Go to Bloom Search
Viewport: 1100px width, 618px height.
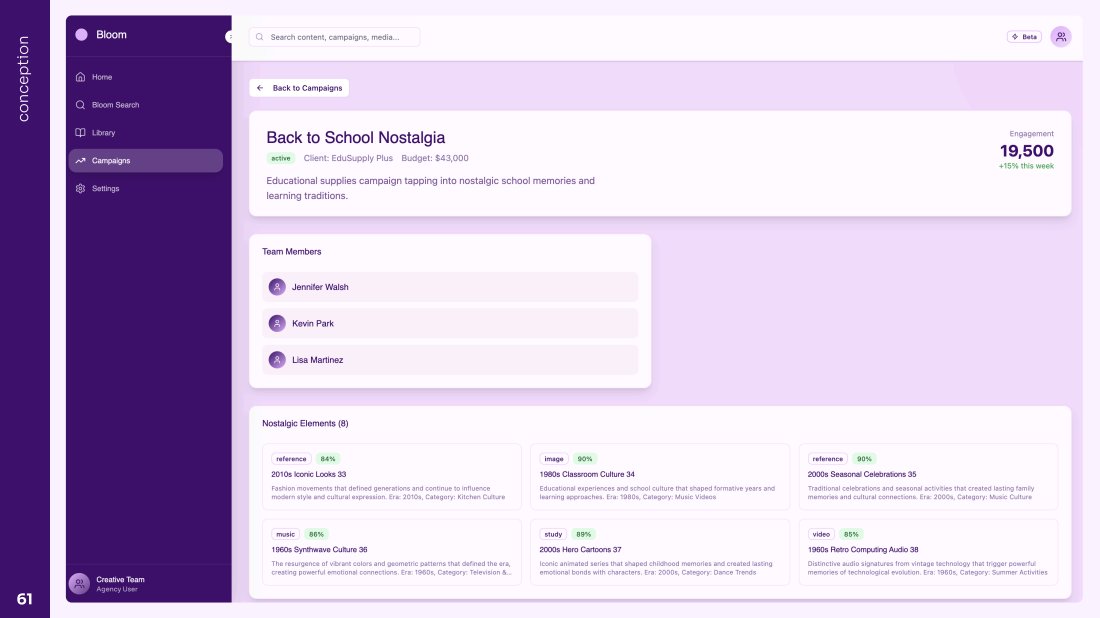pyautogui.click(x=146, y=105)
